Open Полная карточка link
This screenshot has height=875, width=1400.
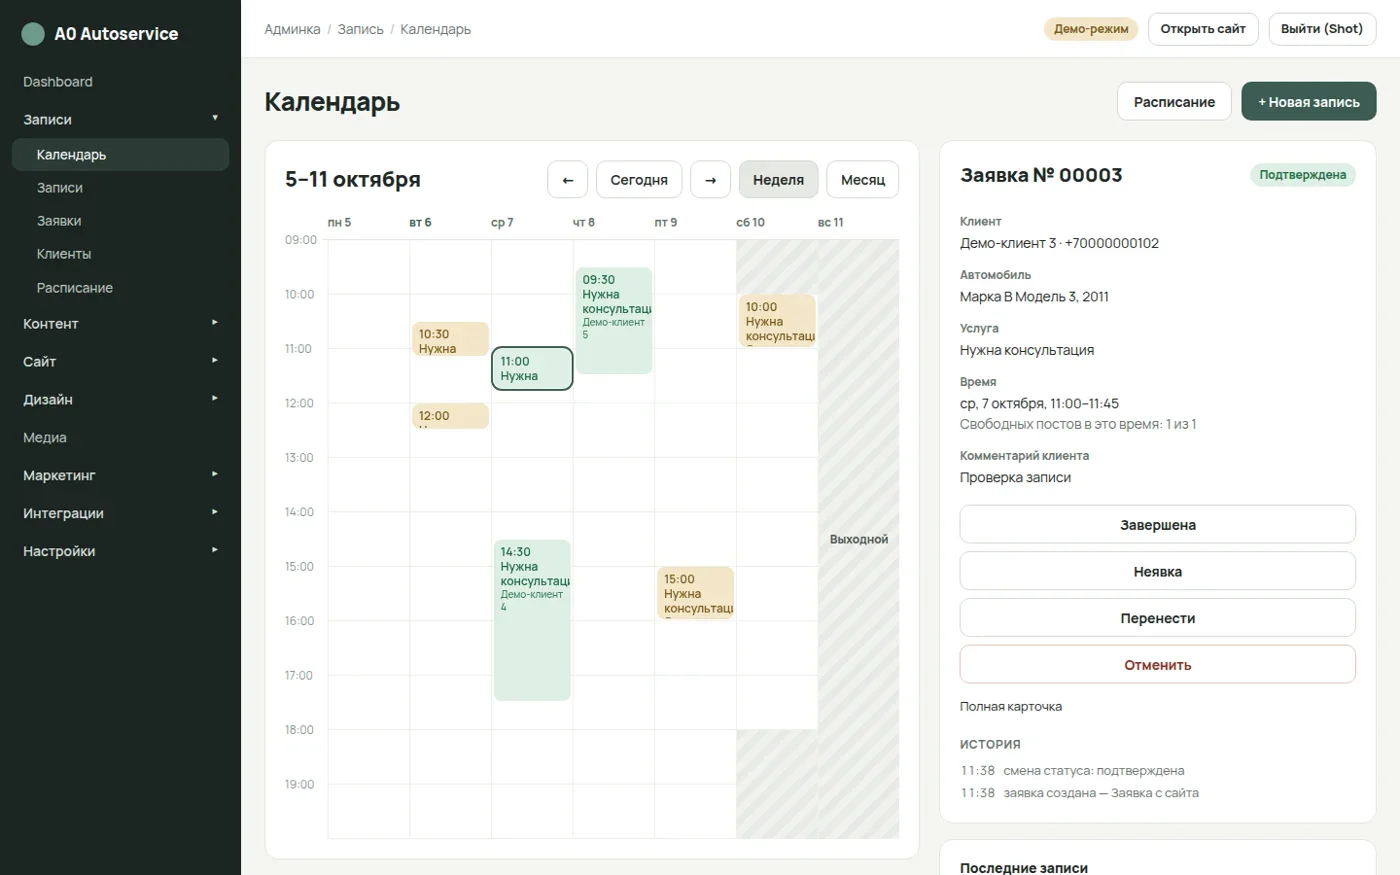pos(1011,707)
